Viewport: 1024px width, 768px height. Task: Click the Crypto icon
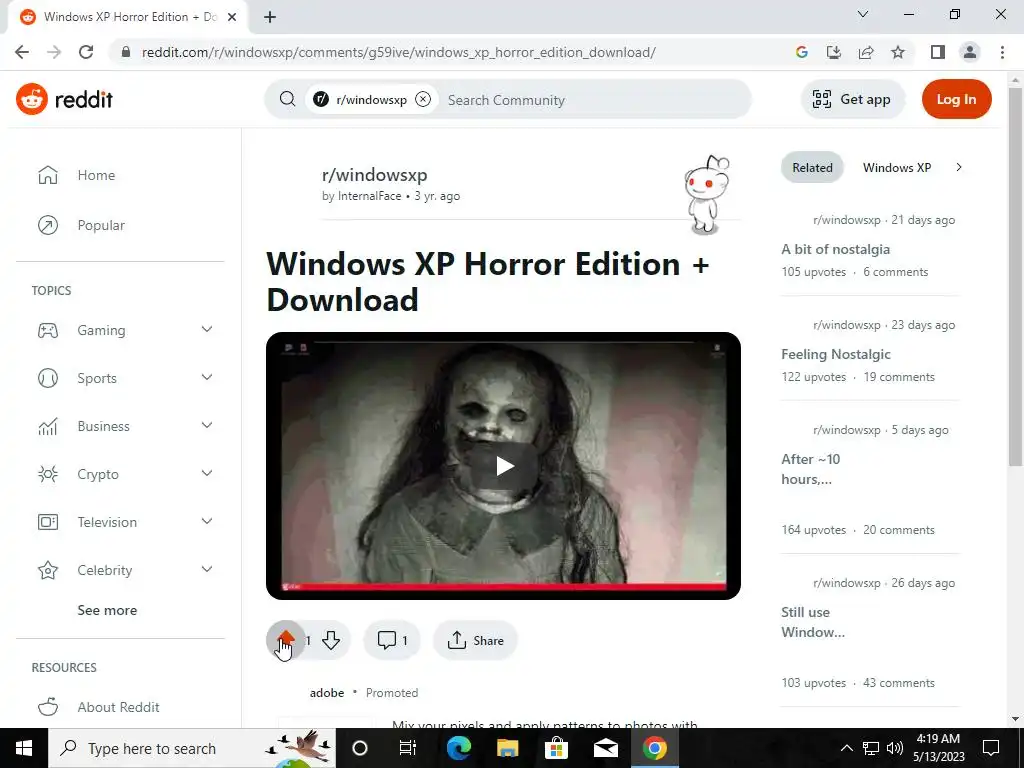48,474
